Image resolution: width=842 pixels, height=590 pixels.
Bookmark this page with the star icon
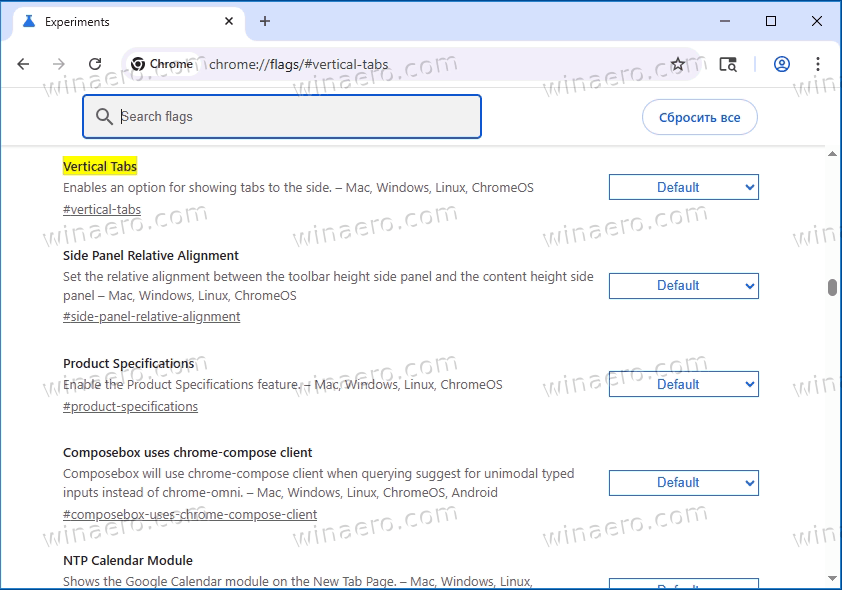[677, 63]
